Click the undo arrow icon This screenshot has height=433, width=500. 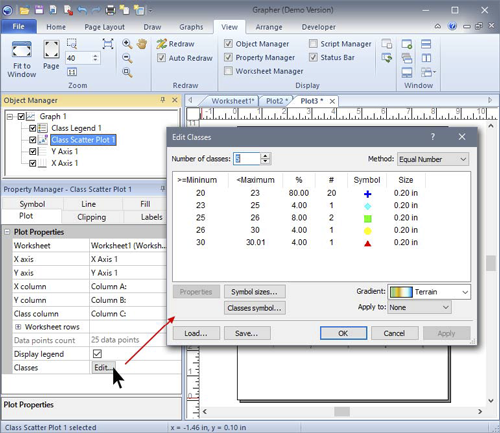coord(82,10)
